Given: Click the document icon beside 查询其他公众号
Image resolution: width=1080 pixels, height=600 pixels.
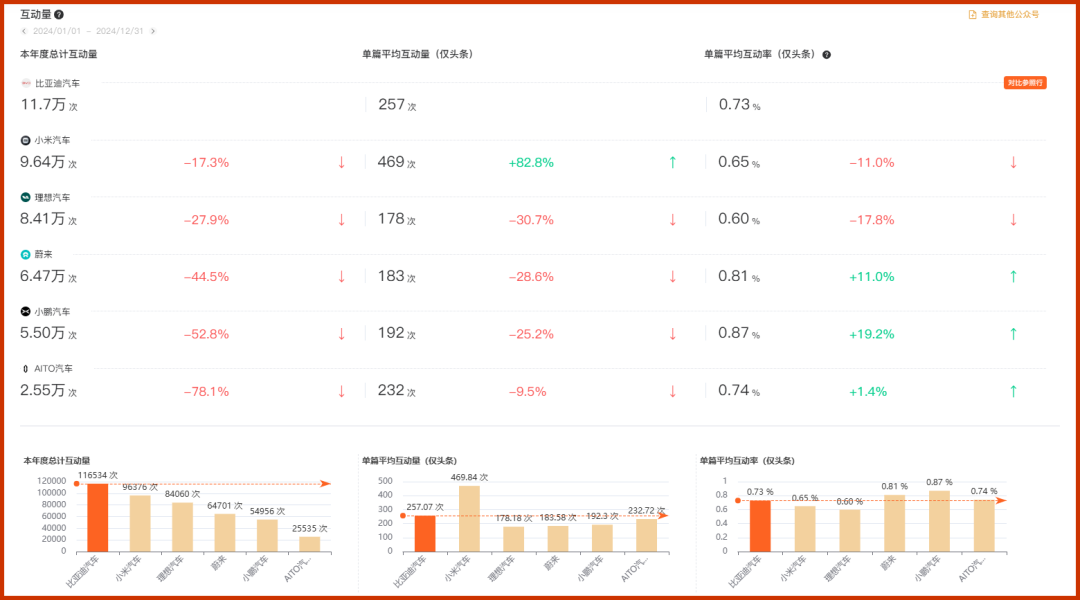Looking at the screenshot, I should point(973,14).
